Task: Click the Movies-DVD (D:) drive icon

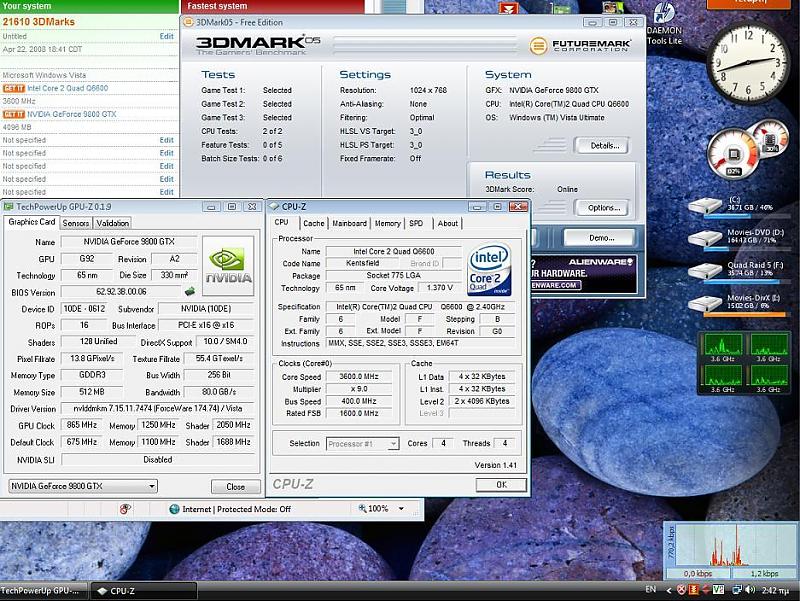Action: point(705,239)
